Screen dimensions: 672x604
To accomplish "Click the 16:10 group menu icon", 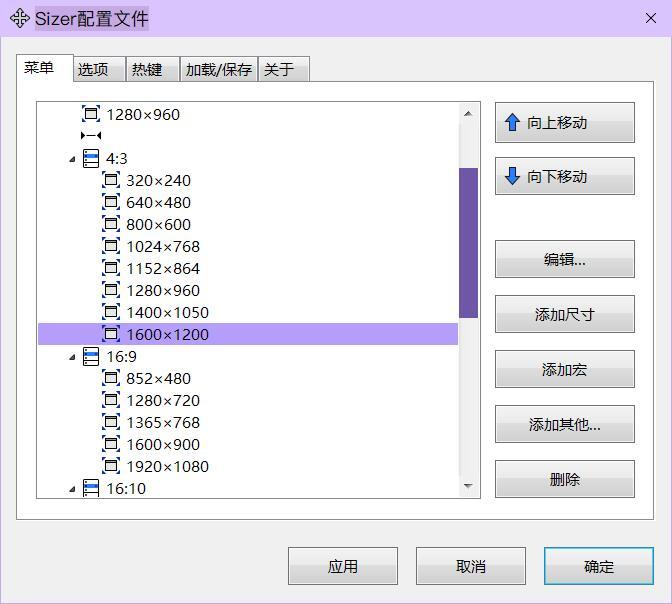I will pos(91,488).
